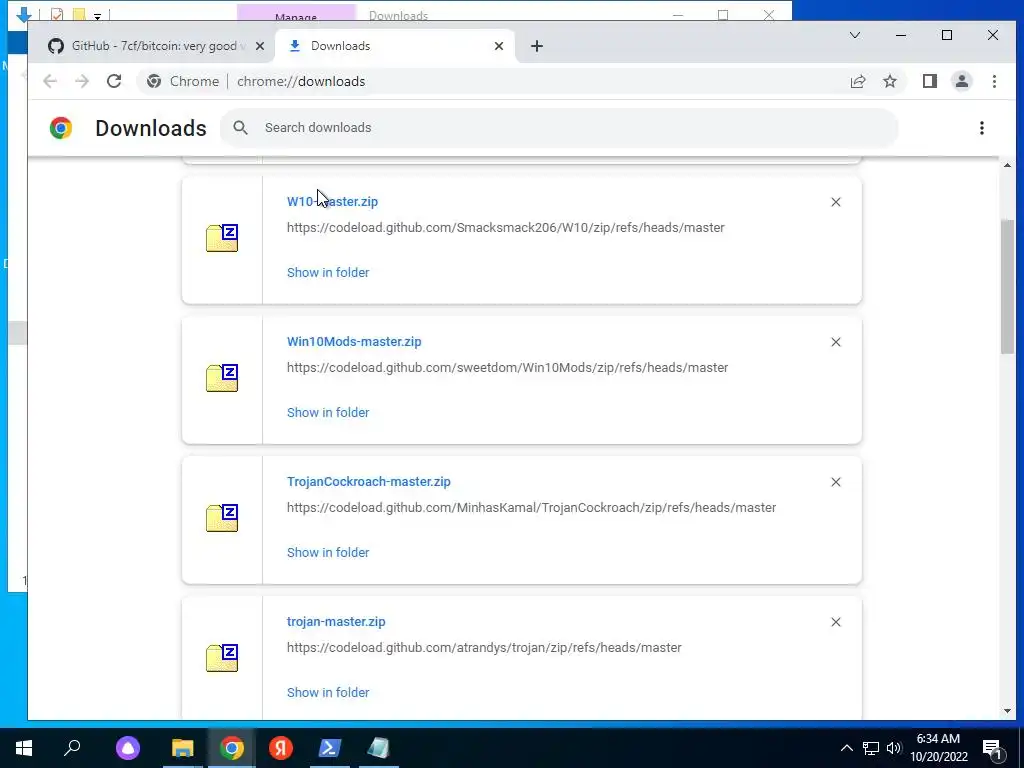Open the TrojanCockroach-master.zip file link
The height and width of the screenshot is (768, 1024).
tap(368, 481)
